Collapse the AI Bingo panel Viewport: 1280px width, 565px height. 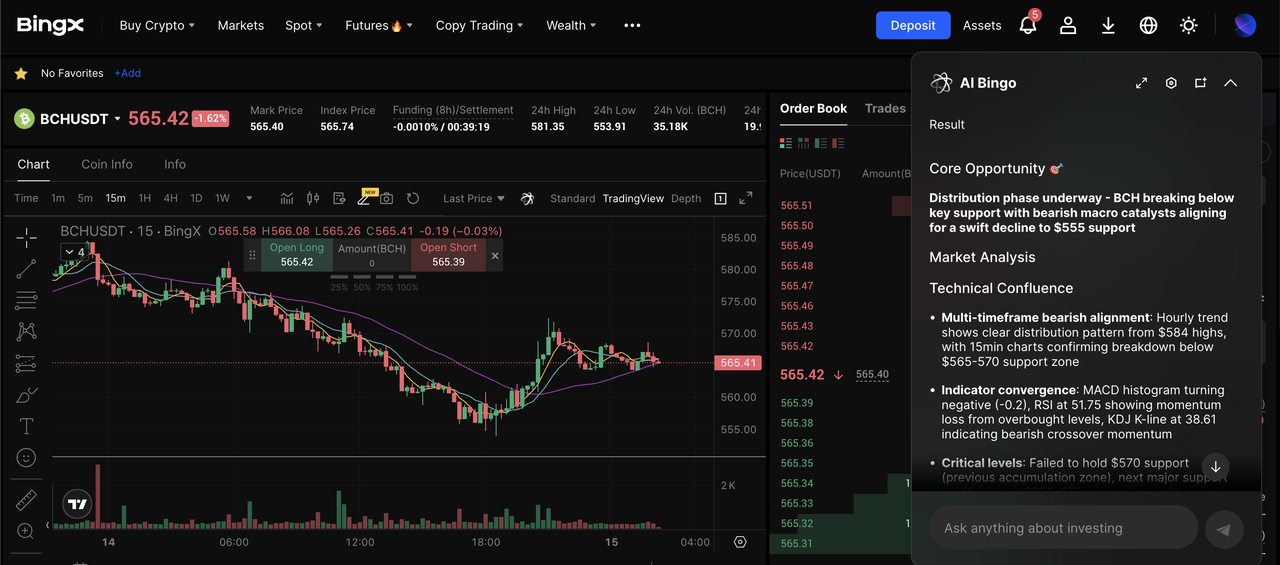(1231, 83)
